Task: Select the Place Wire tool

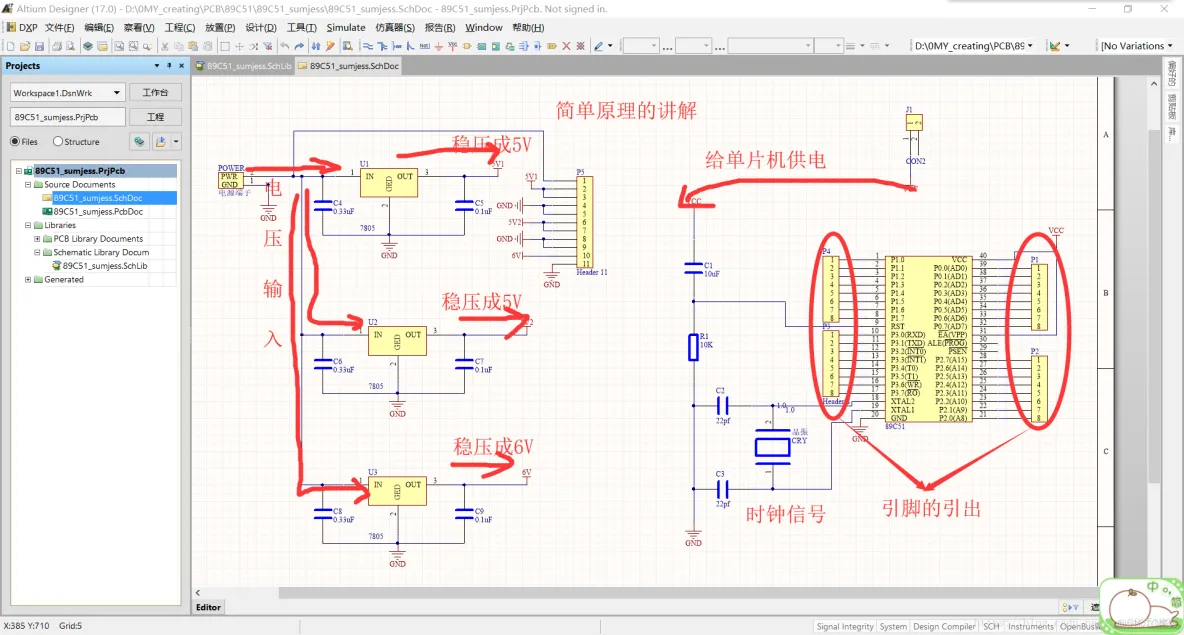Action: tap(368, 46)
